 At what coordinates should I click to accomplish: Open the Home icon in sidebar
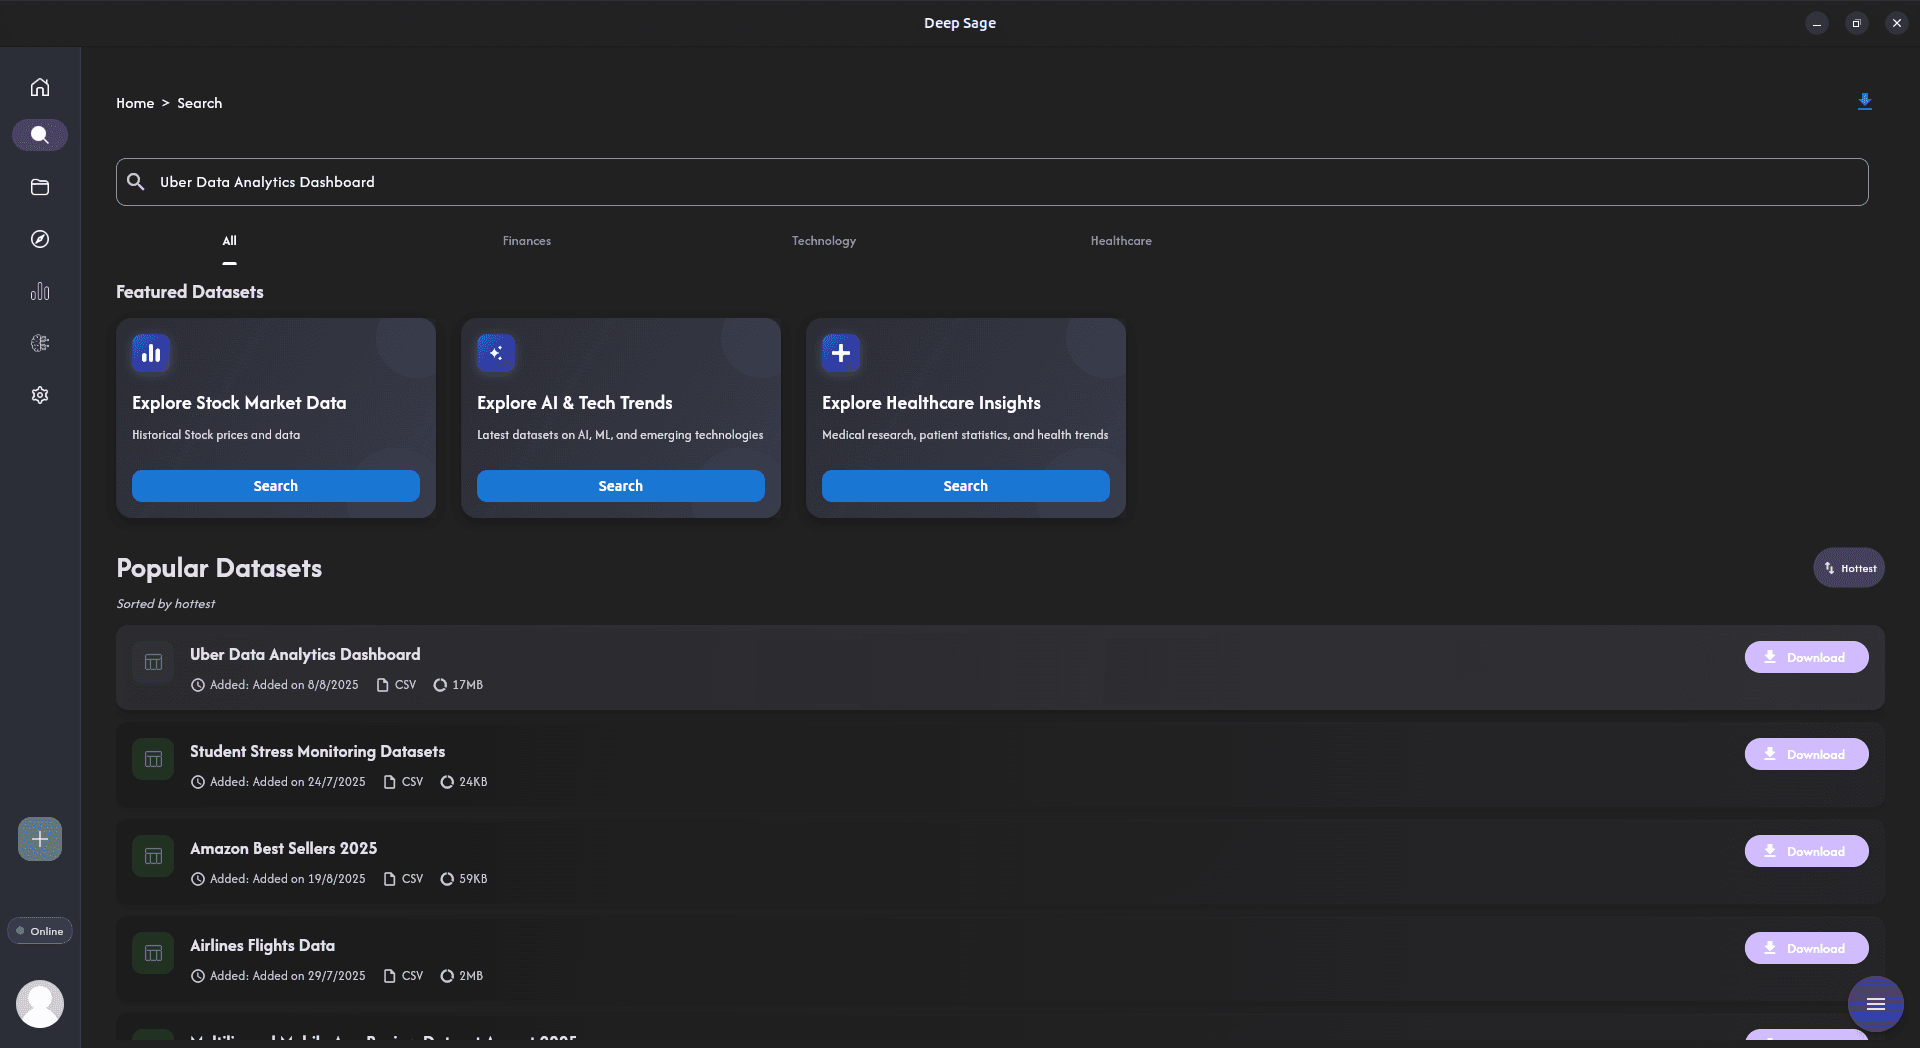40,87
